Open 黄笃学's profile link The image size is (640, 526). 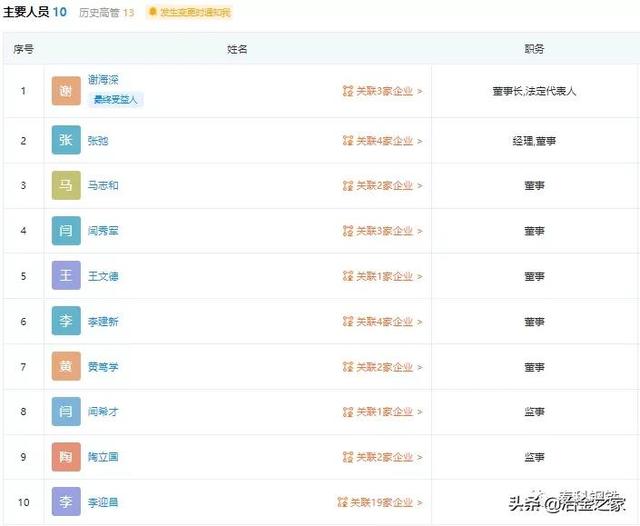[103, 367]
